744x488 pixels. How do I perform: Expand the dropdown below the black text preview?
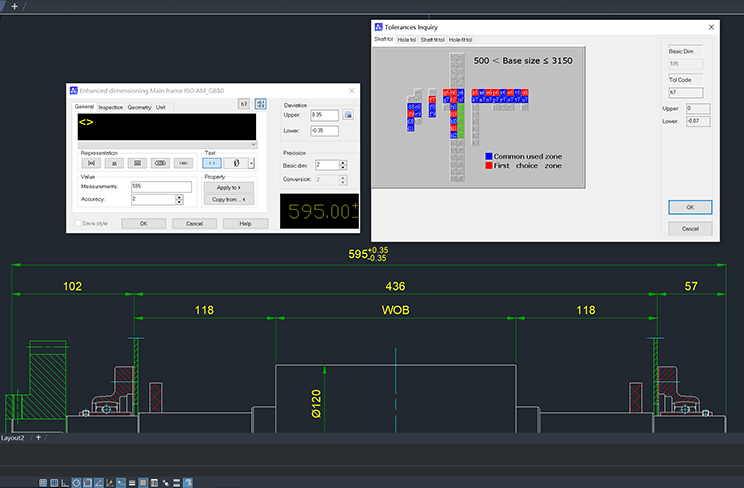point(253,144)
